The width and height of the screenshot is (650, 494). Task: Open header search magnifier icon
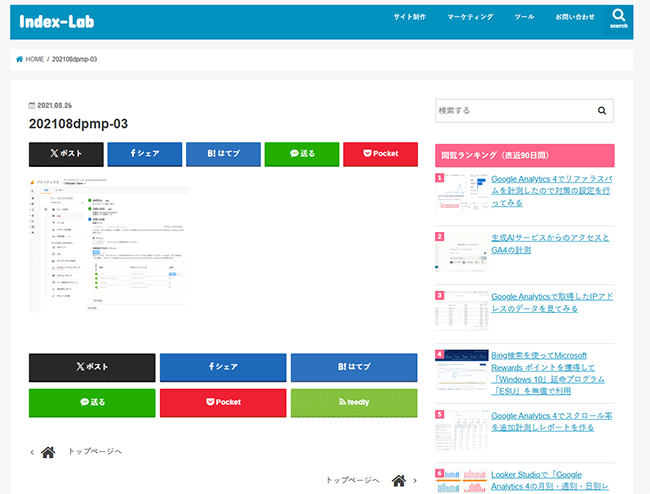[618, 18]
